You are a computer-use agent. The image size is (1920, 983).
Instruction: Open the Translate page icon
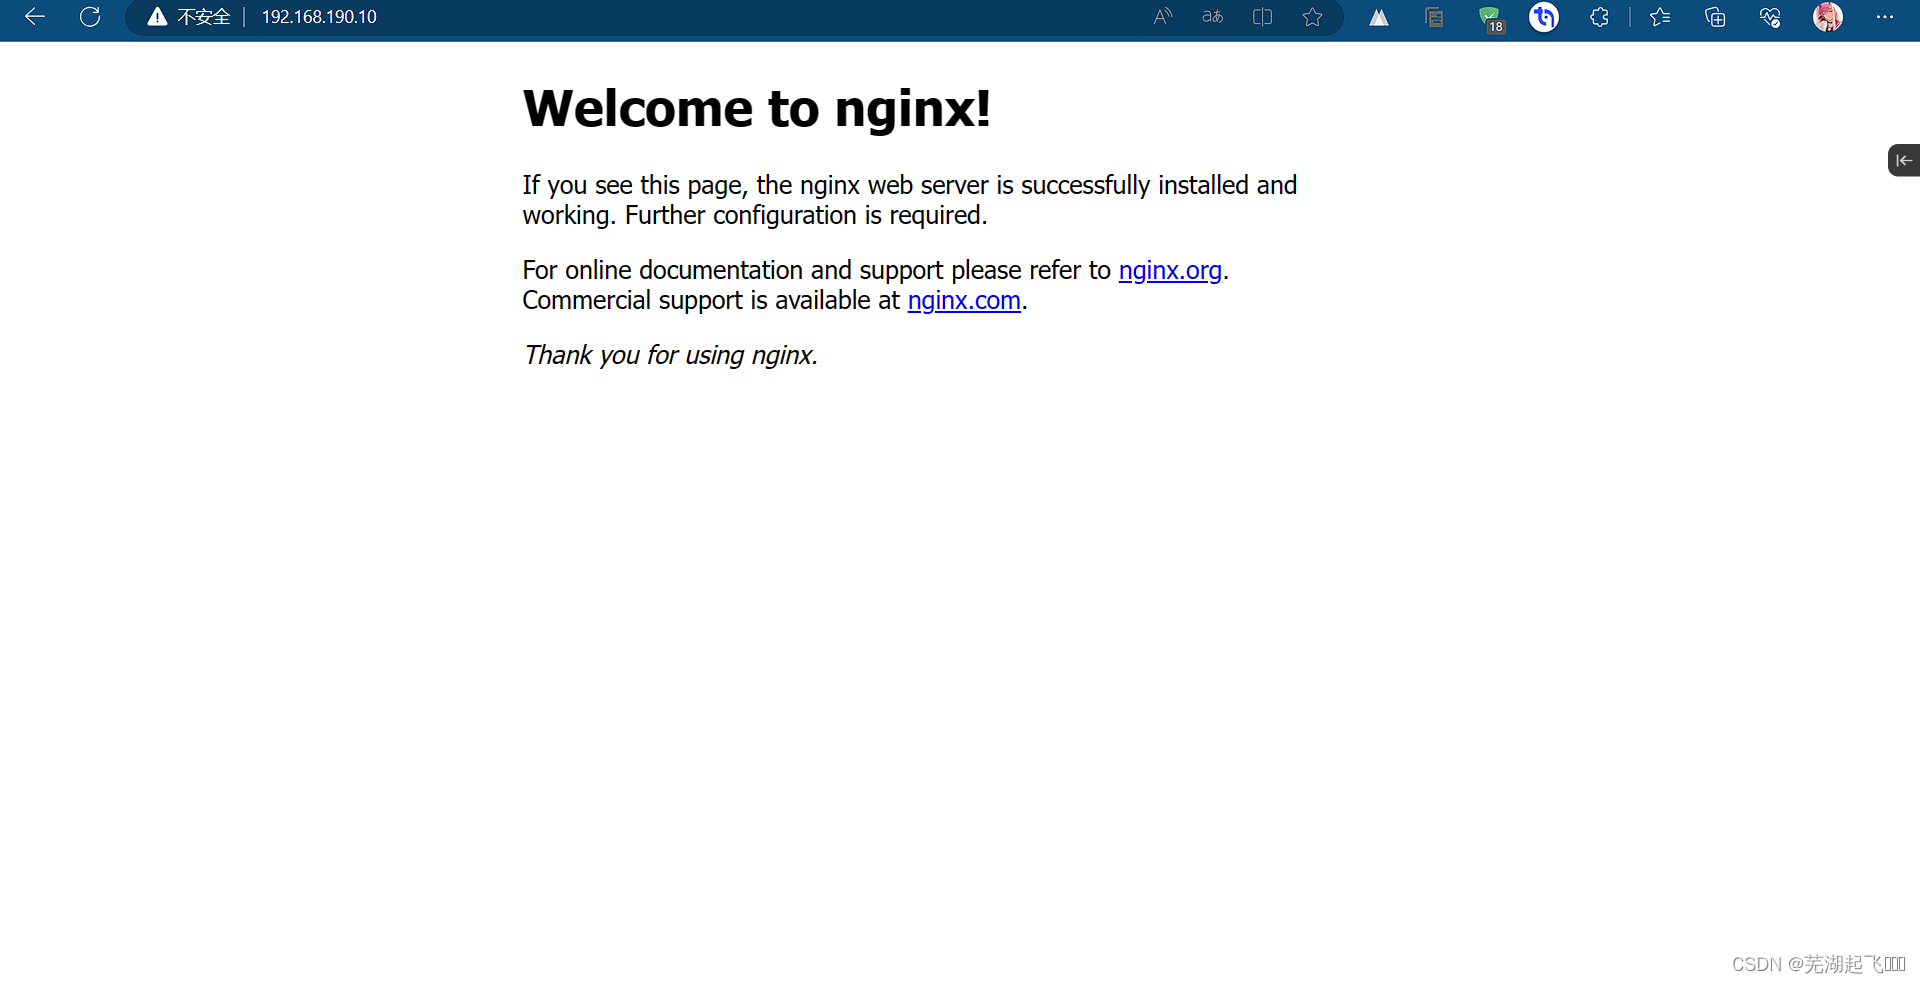(1212, 17)
